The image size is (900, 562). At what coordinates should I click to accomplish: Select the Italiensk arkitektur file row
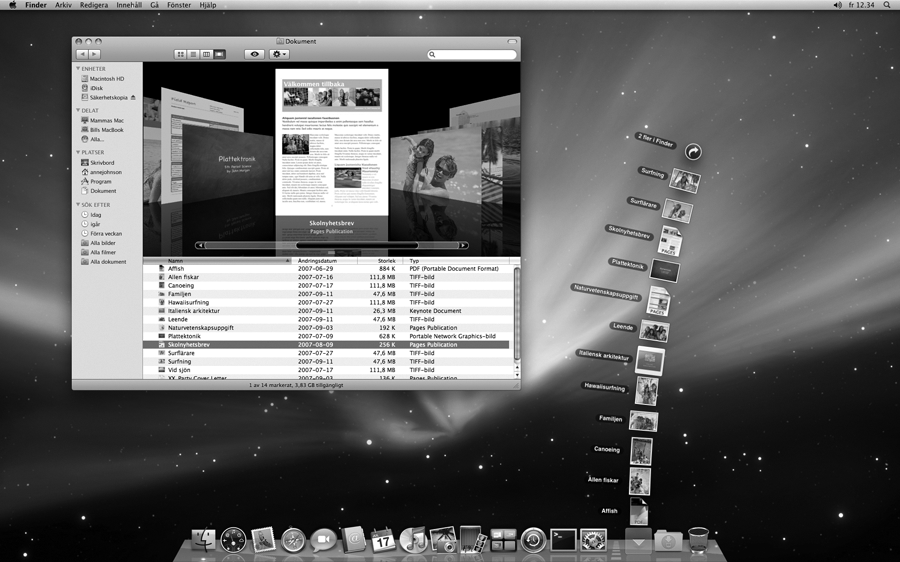coord(325,311)
